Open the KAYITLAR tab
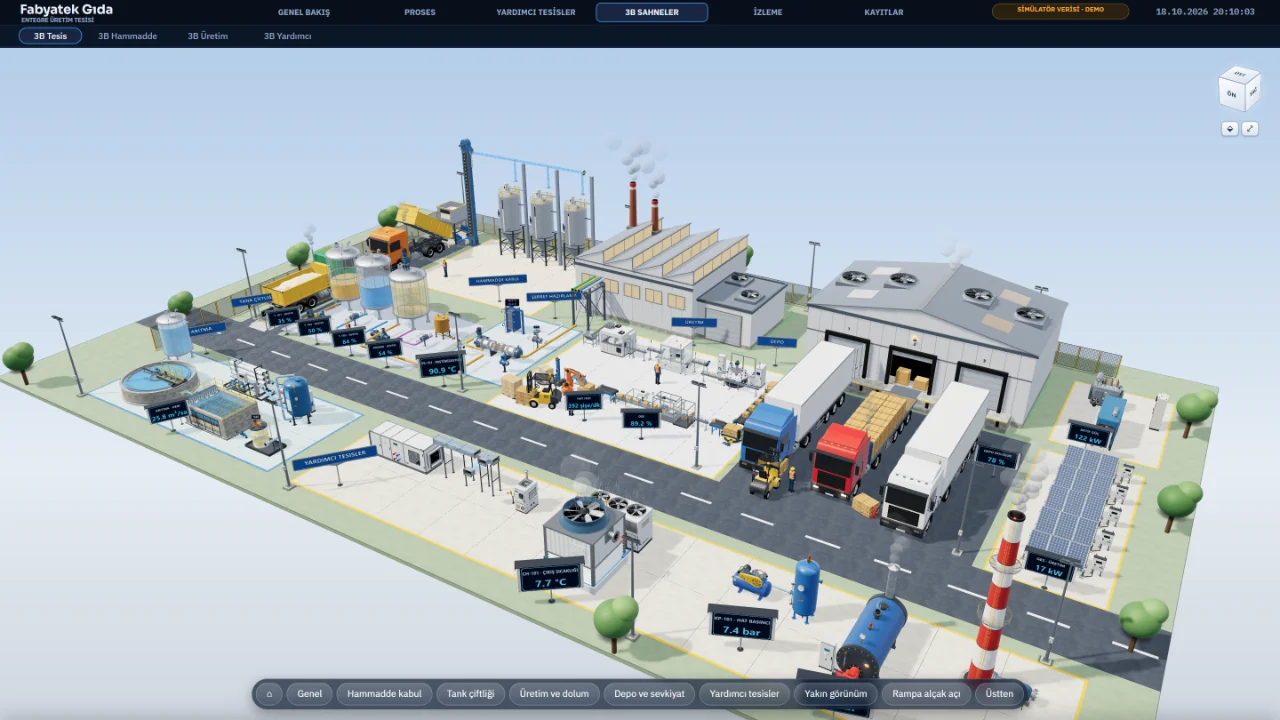 884,12
